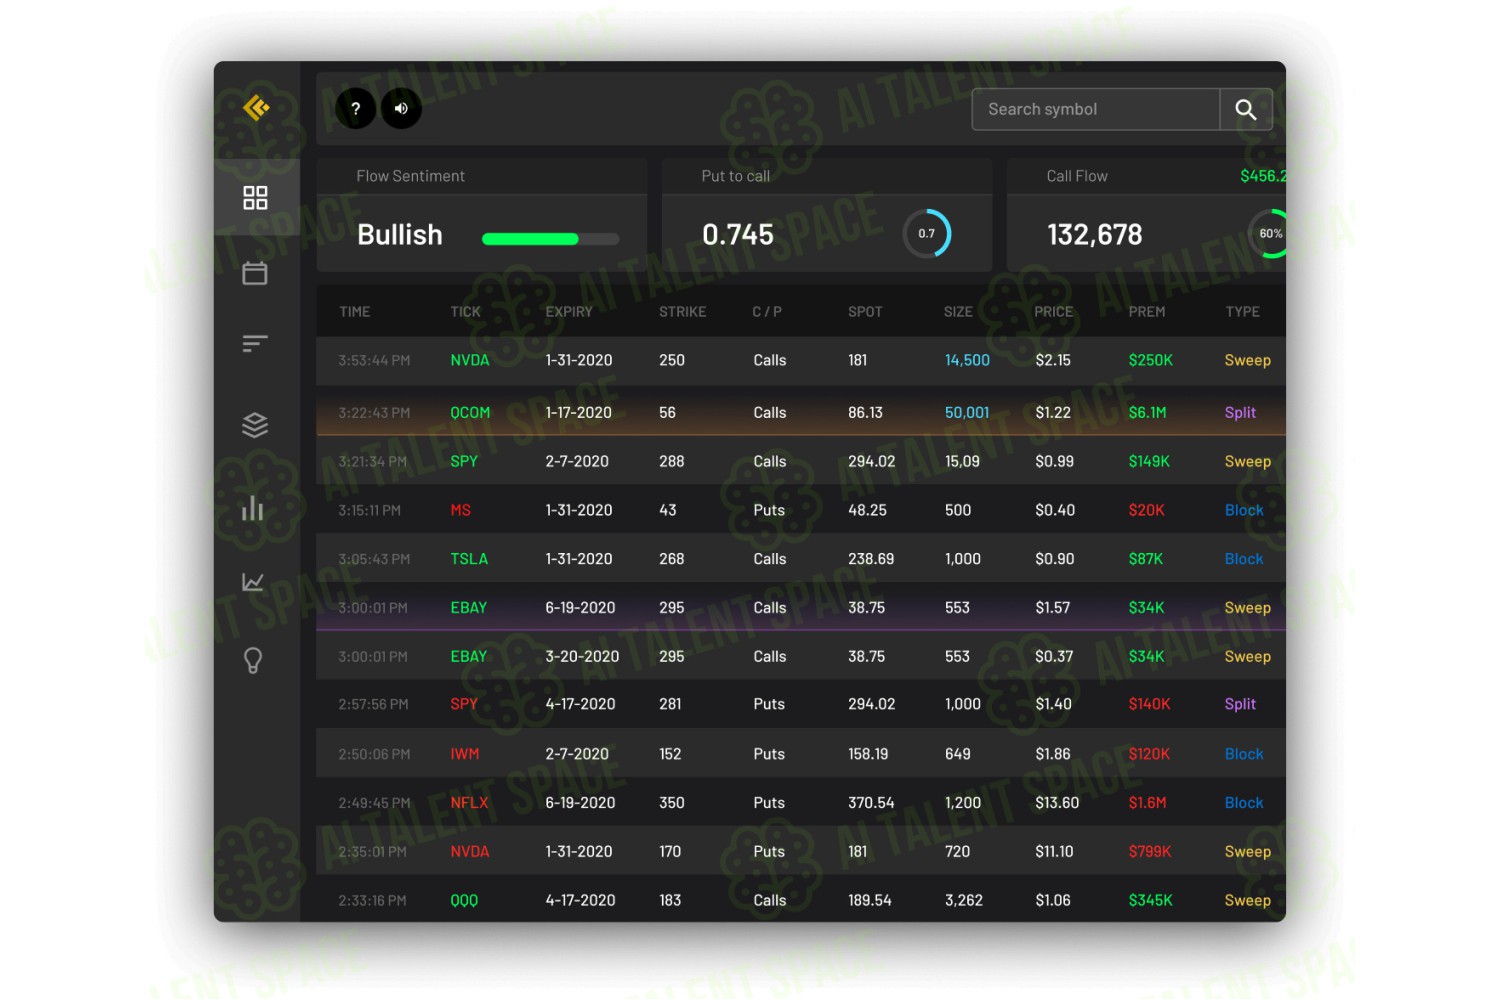The width and height of the screenshot is (1500, 1000).
Task: Click the yellow app logo icon
Action: (256, 107)
